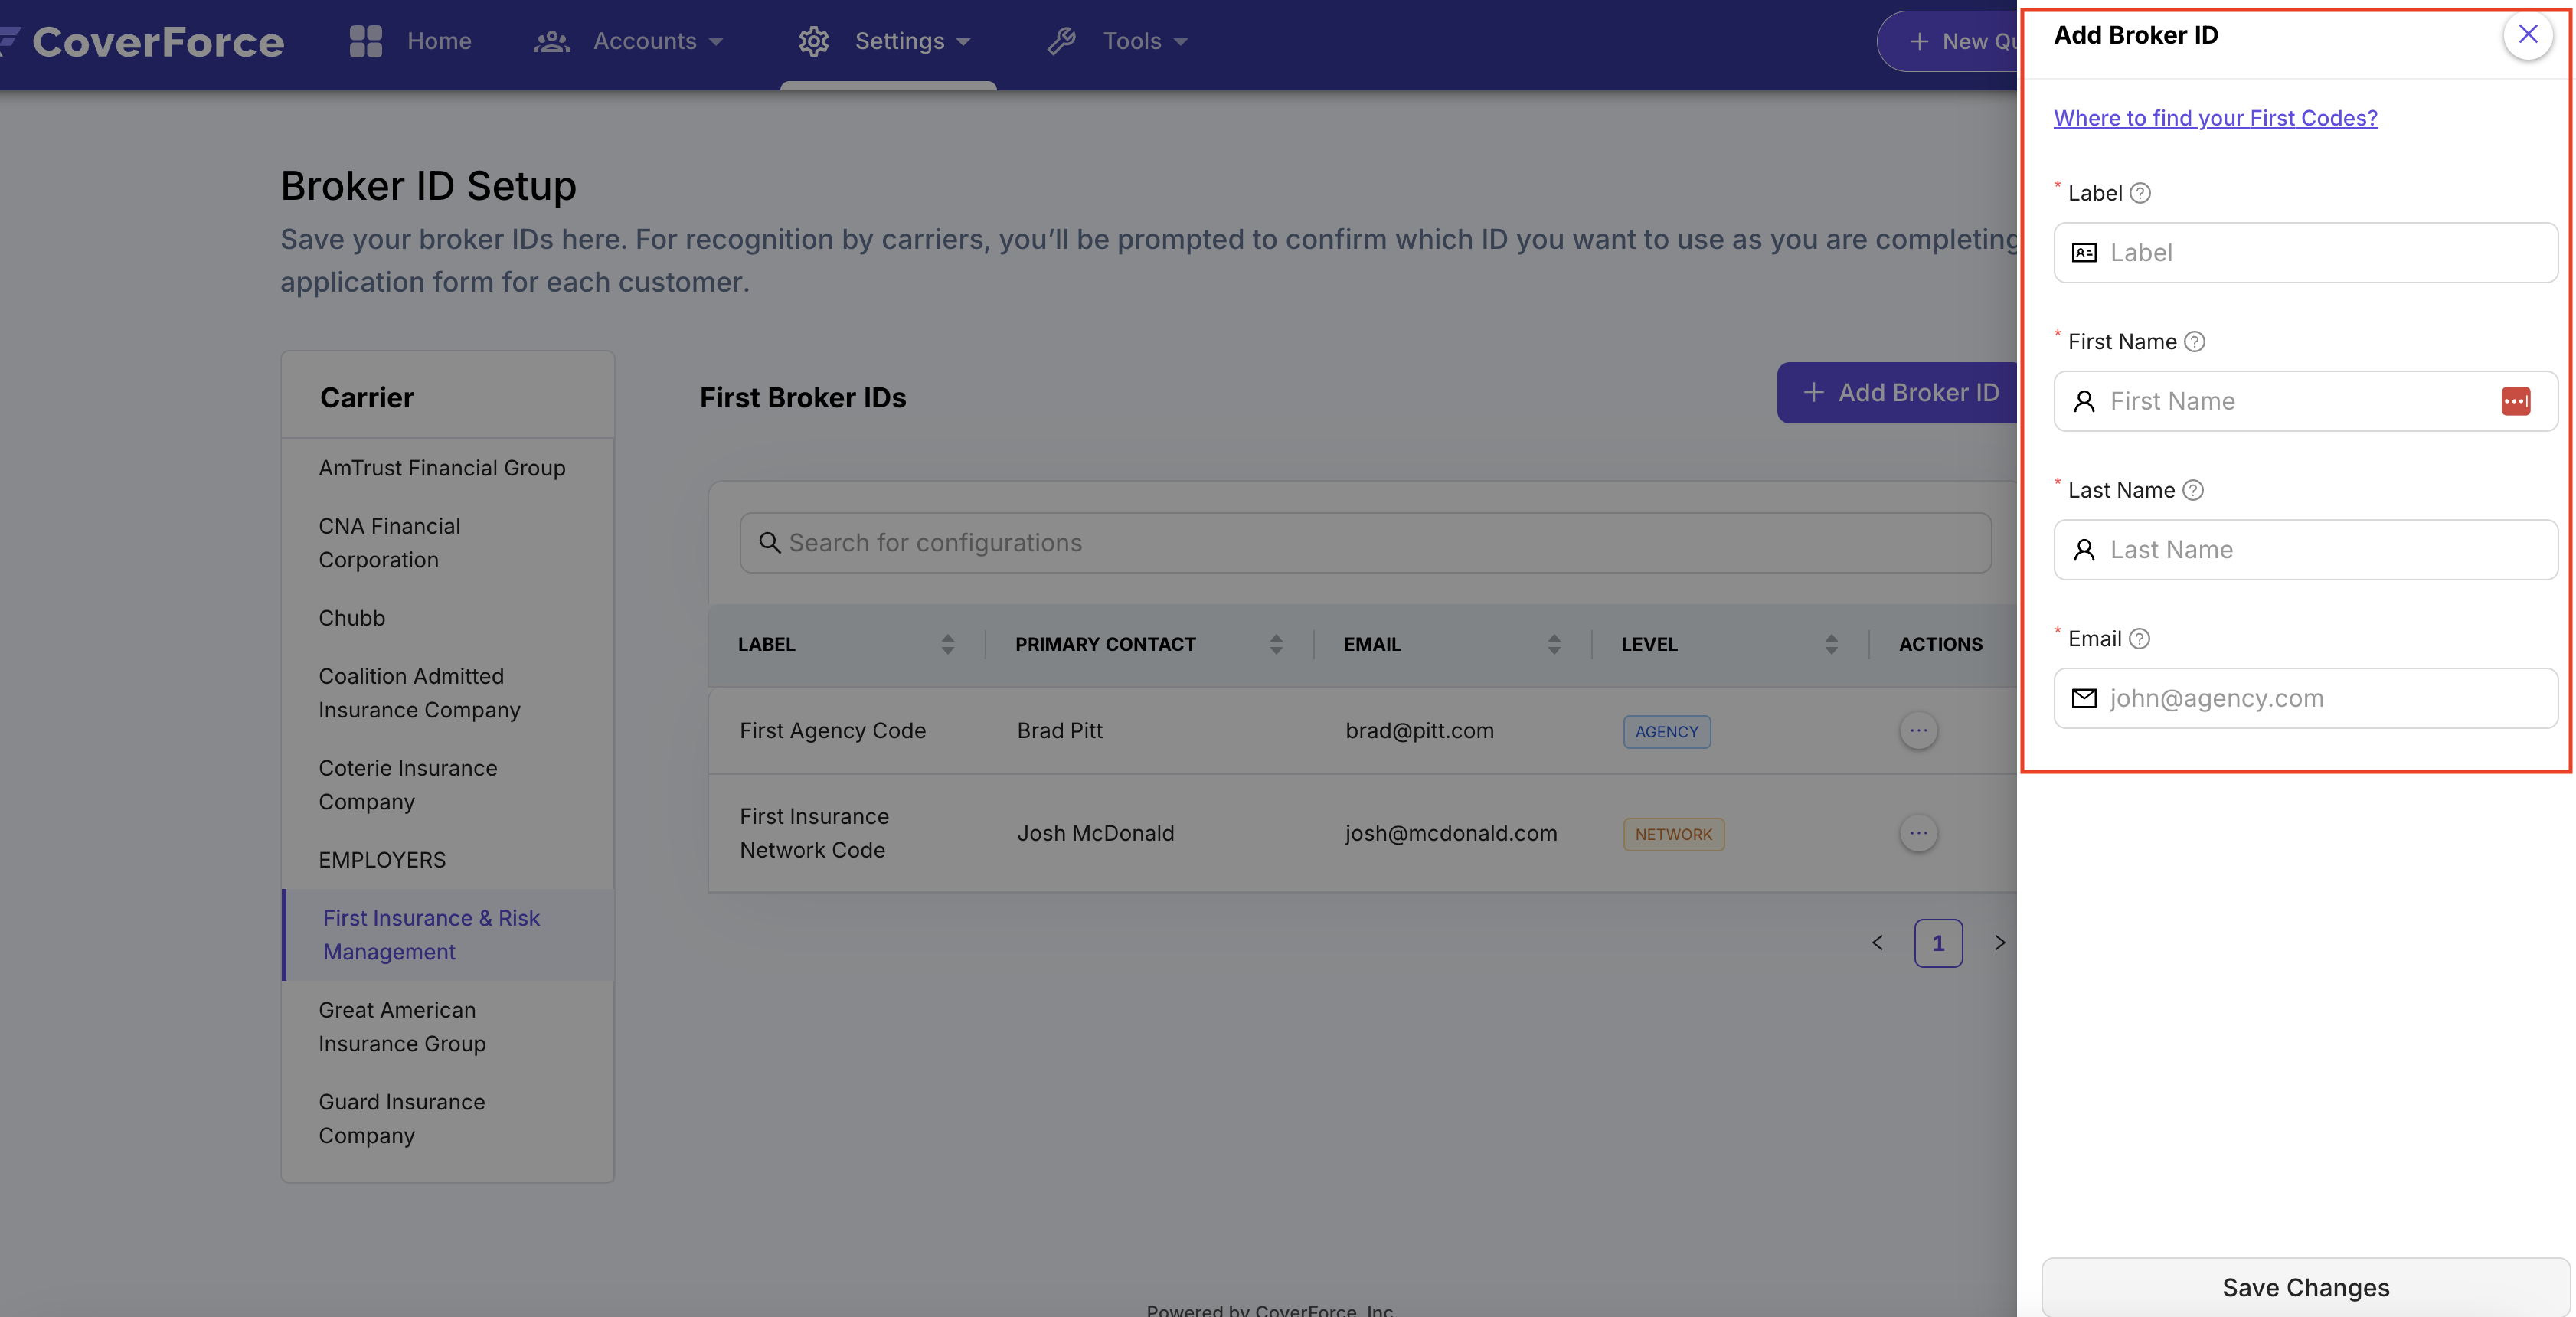Screen dimensions: 2576x1317
Task: Click the Label help question icon
Action: point(2140,193)
